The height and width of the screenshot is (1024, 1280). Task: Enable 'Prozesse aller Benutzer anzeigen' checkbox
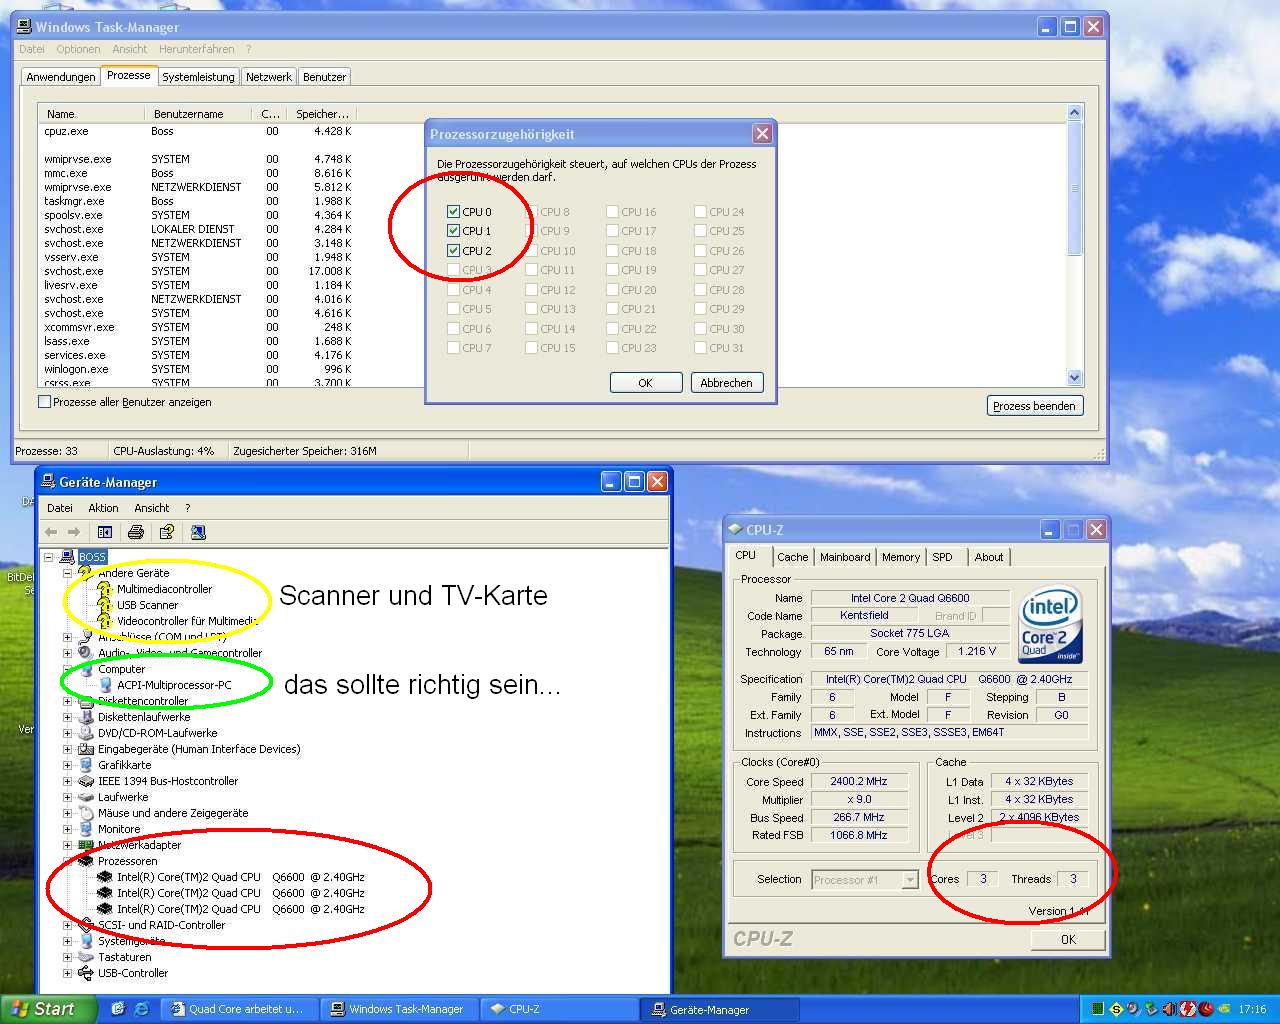coord(44,402)
